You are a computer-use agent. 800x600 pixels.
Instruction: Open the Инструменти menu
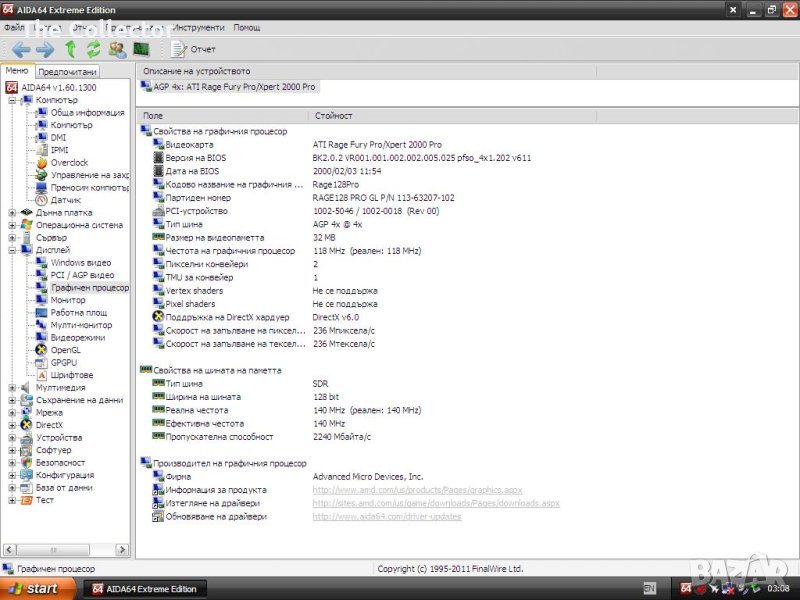[x=198, y=27]
